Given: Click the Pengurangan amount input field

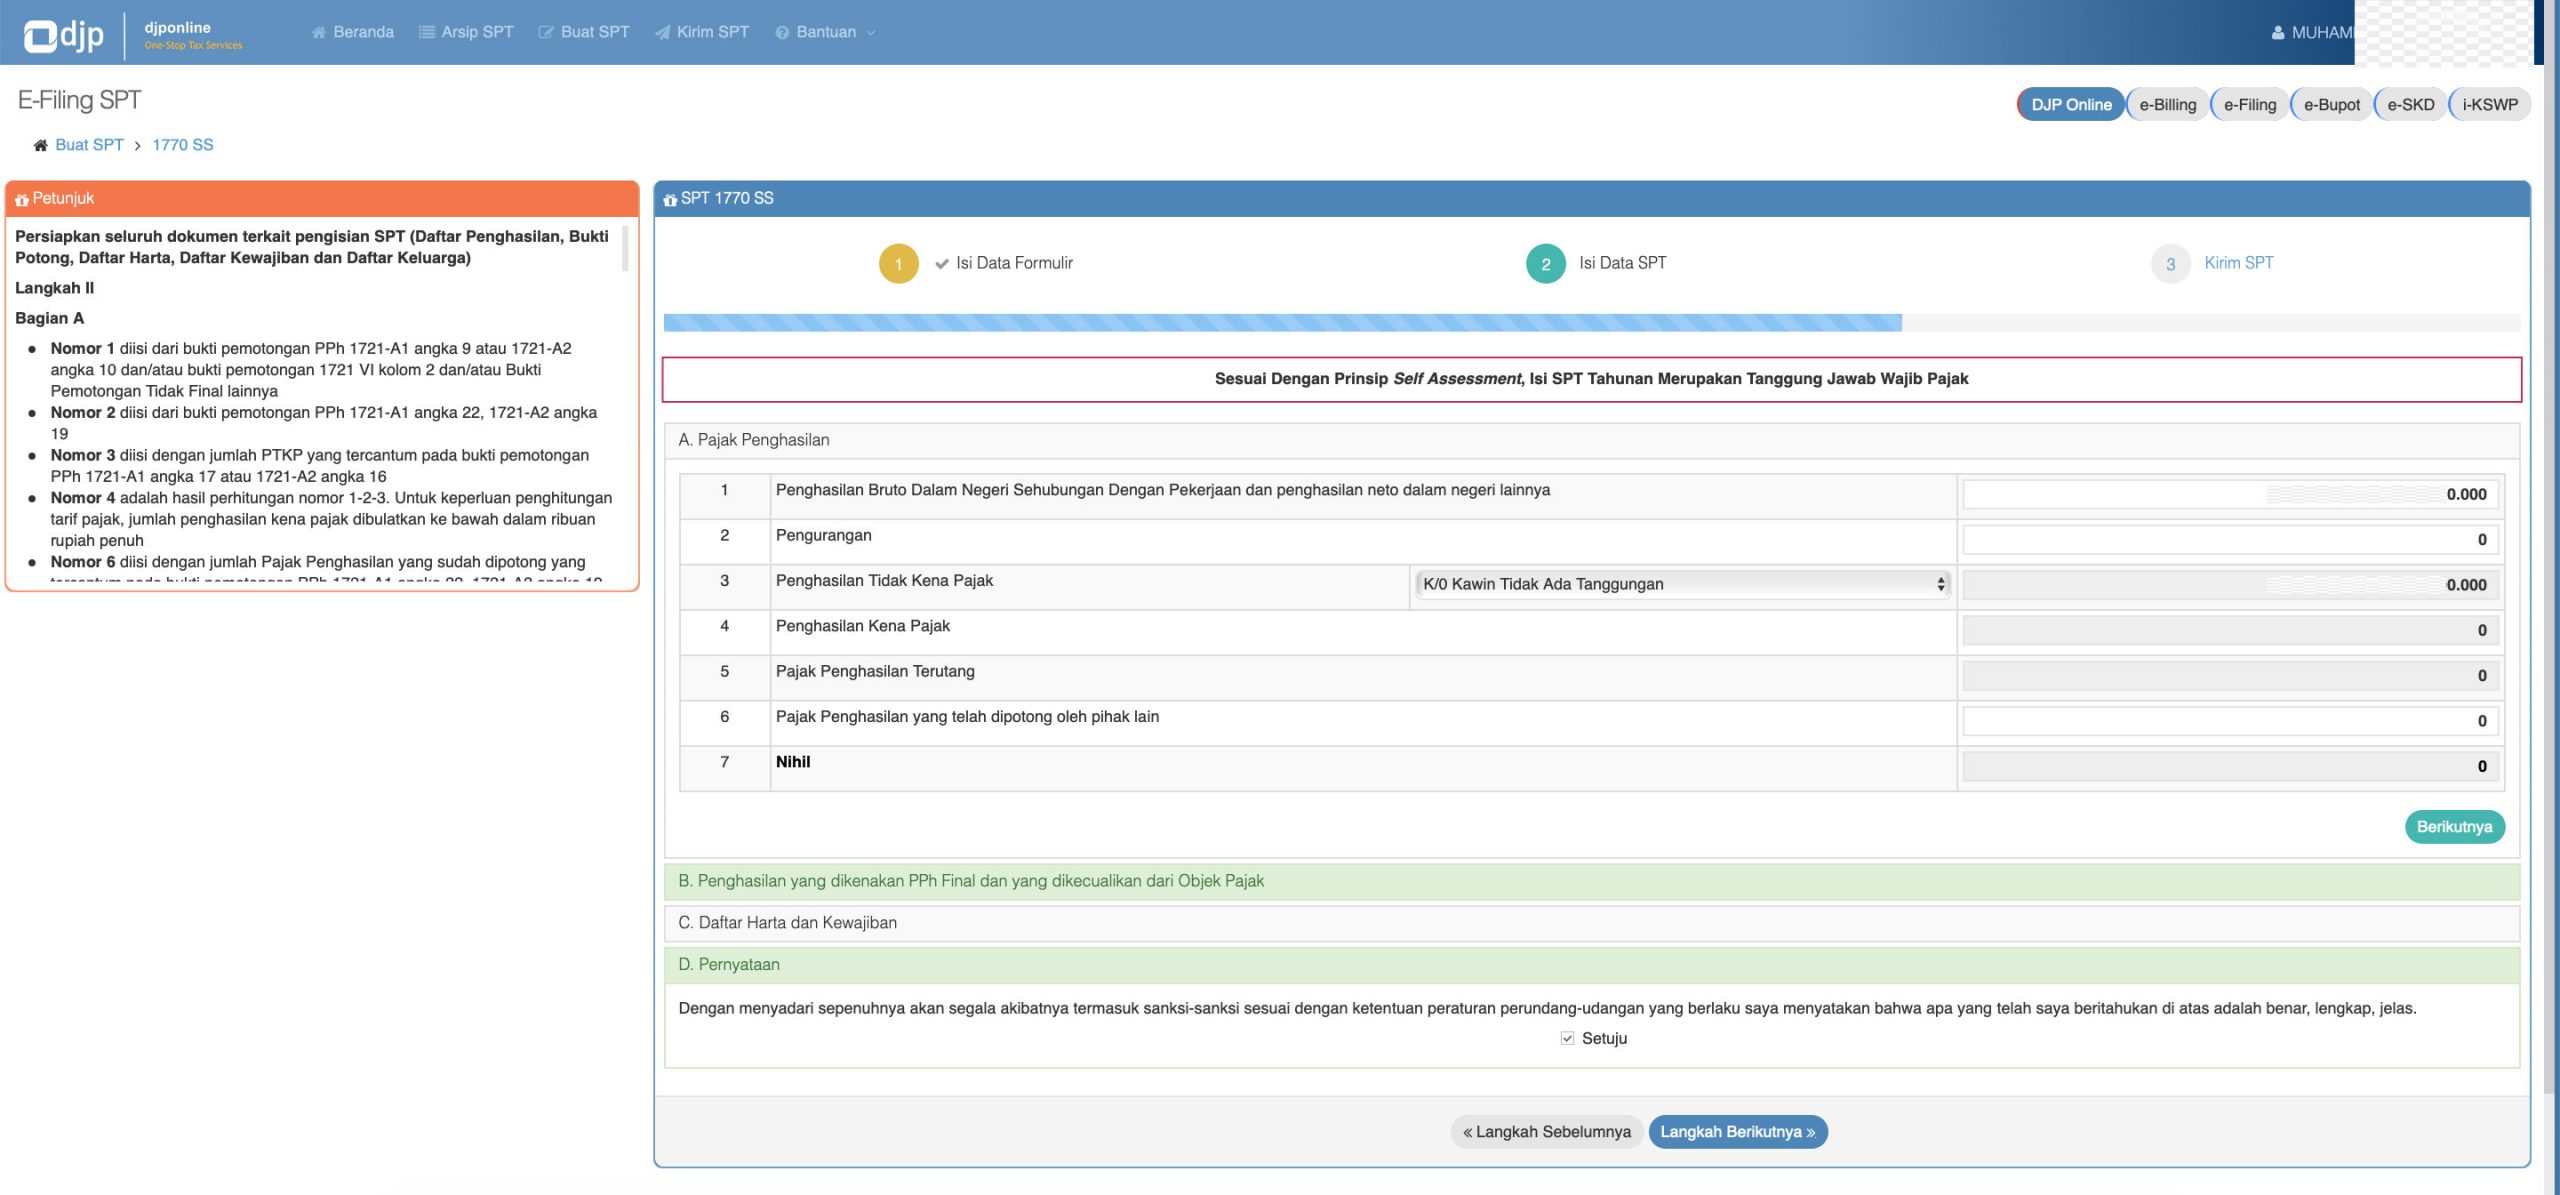Looking at the screenshot, I should pos(2229,540).
